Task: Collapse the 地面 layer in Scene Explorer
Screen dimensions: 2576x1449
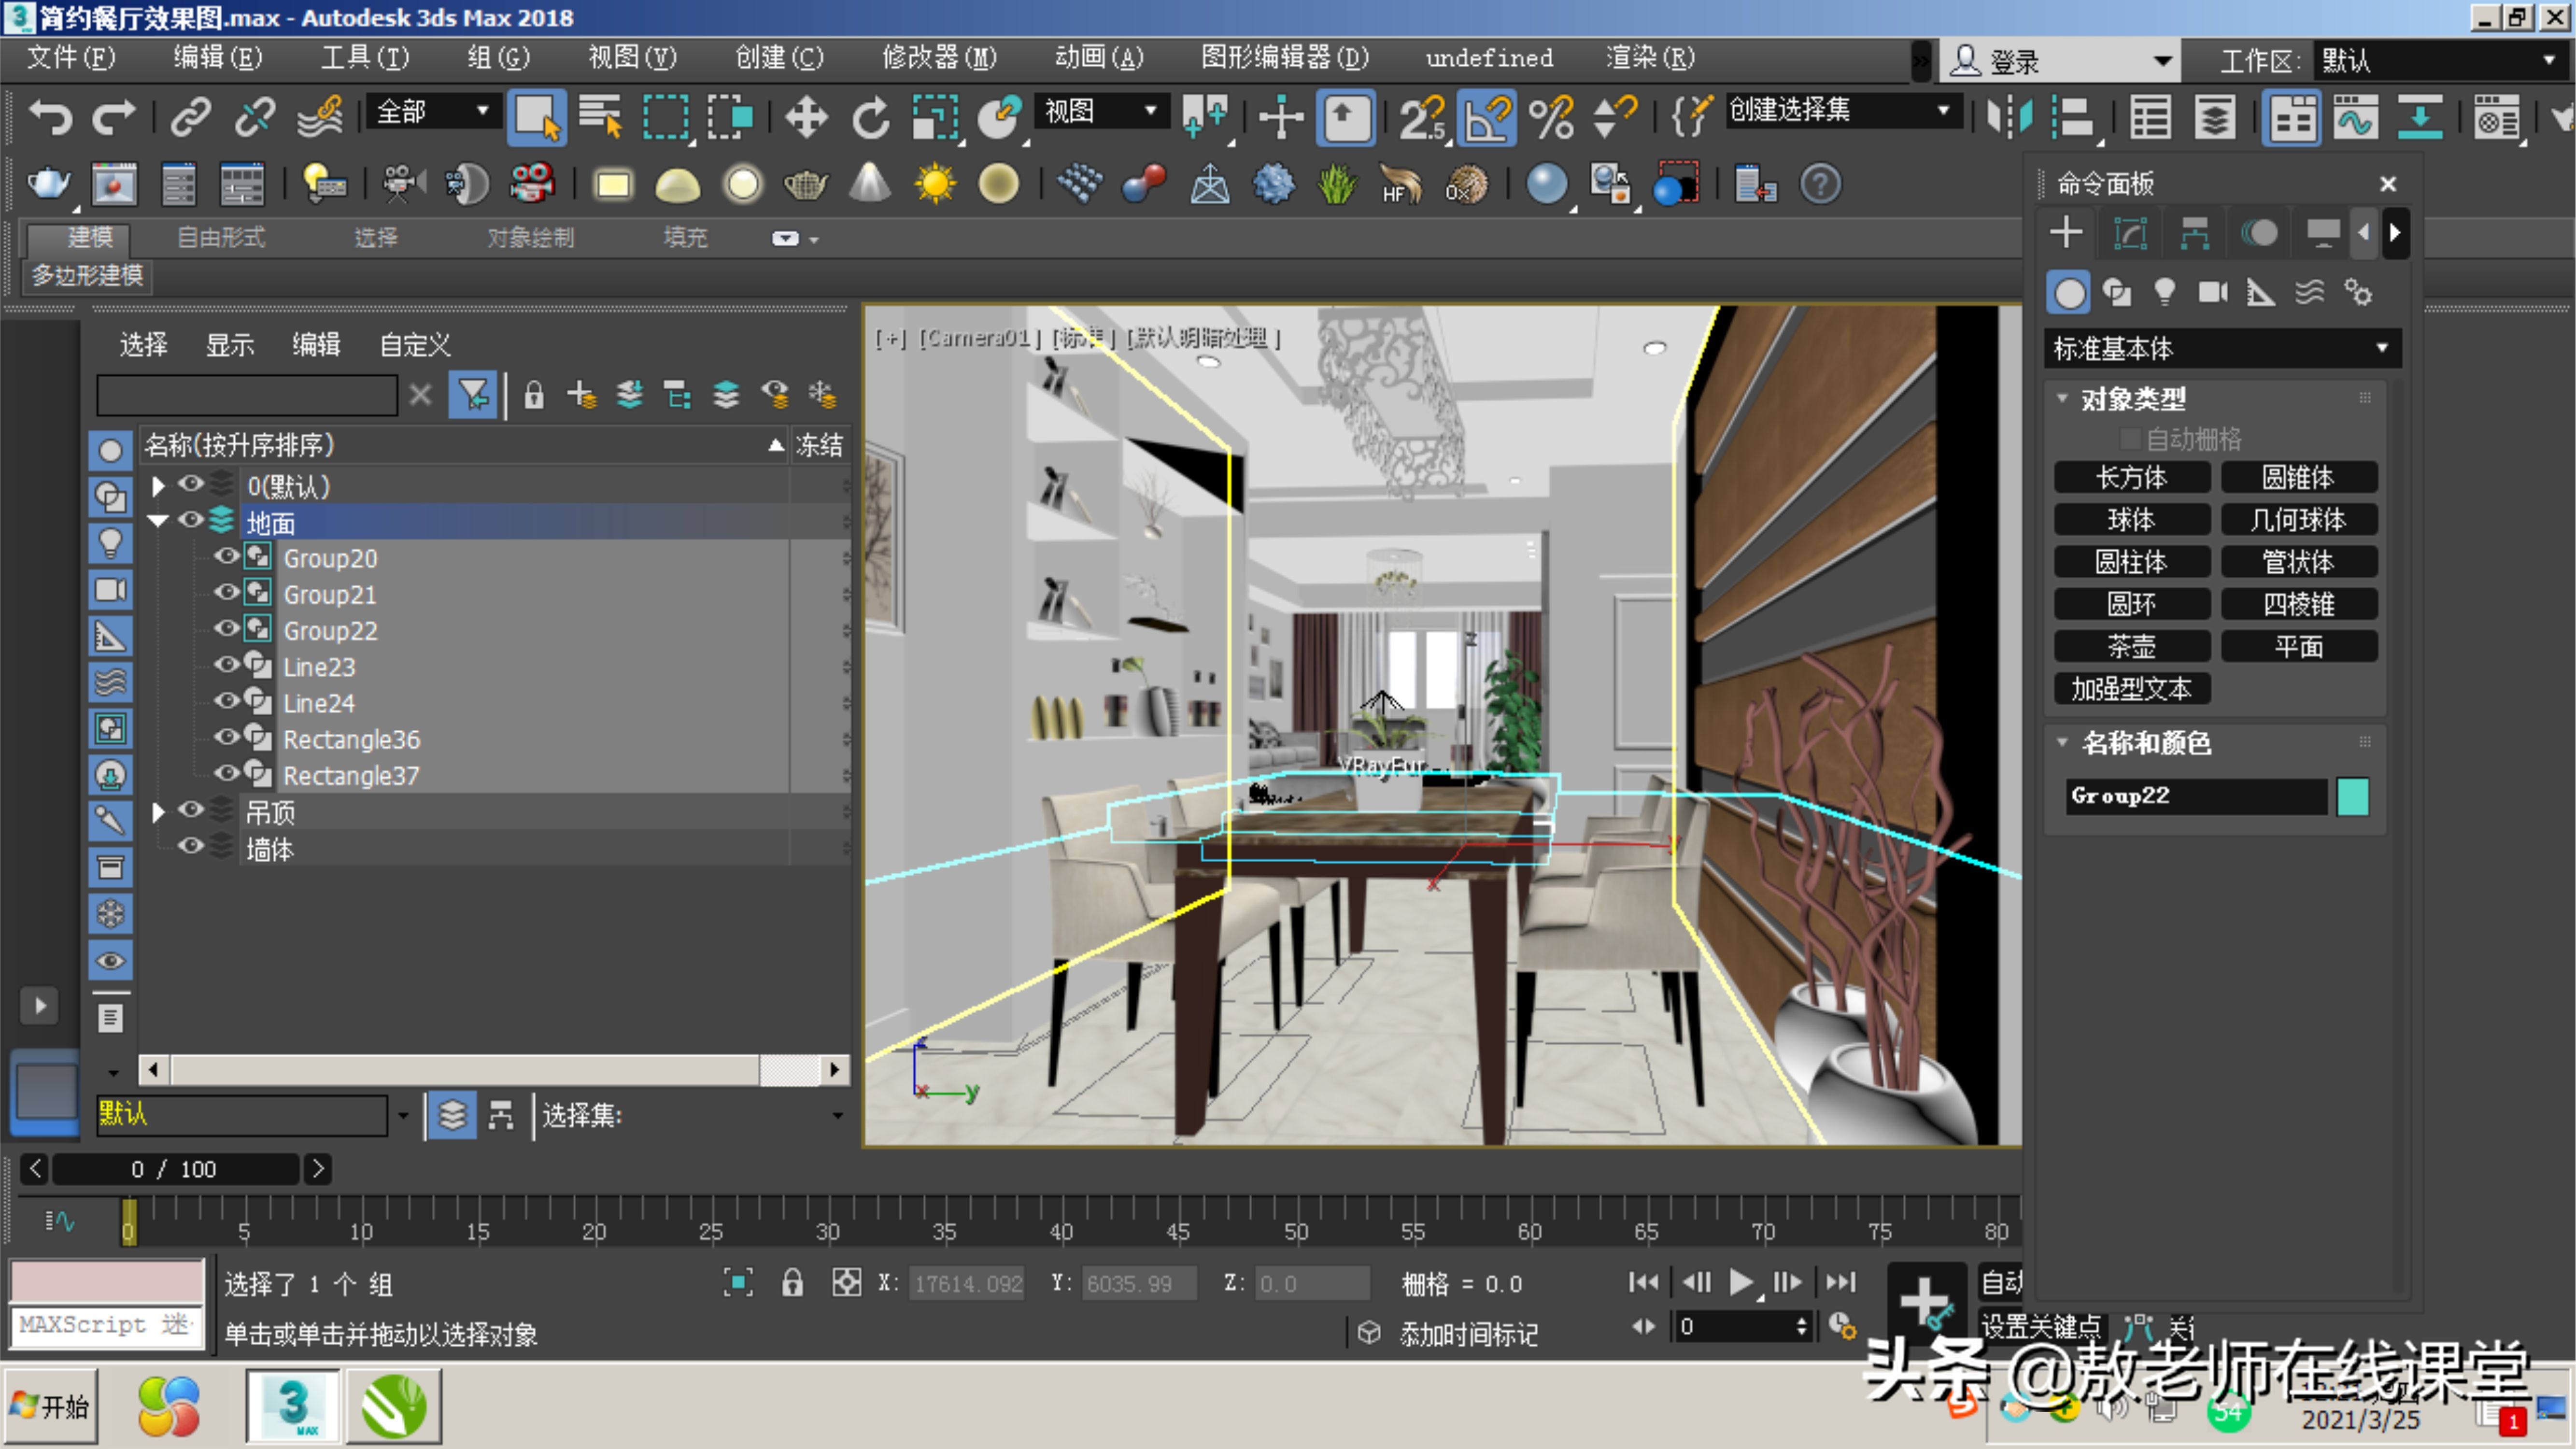Action: (x=157, y=520)
